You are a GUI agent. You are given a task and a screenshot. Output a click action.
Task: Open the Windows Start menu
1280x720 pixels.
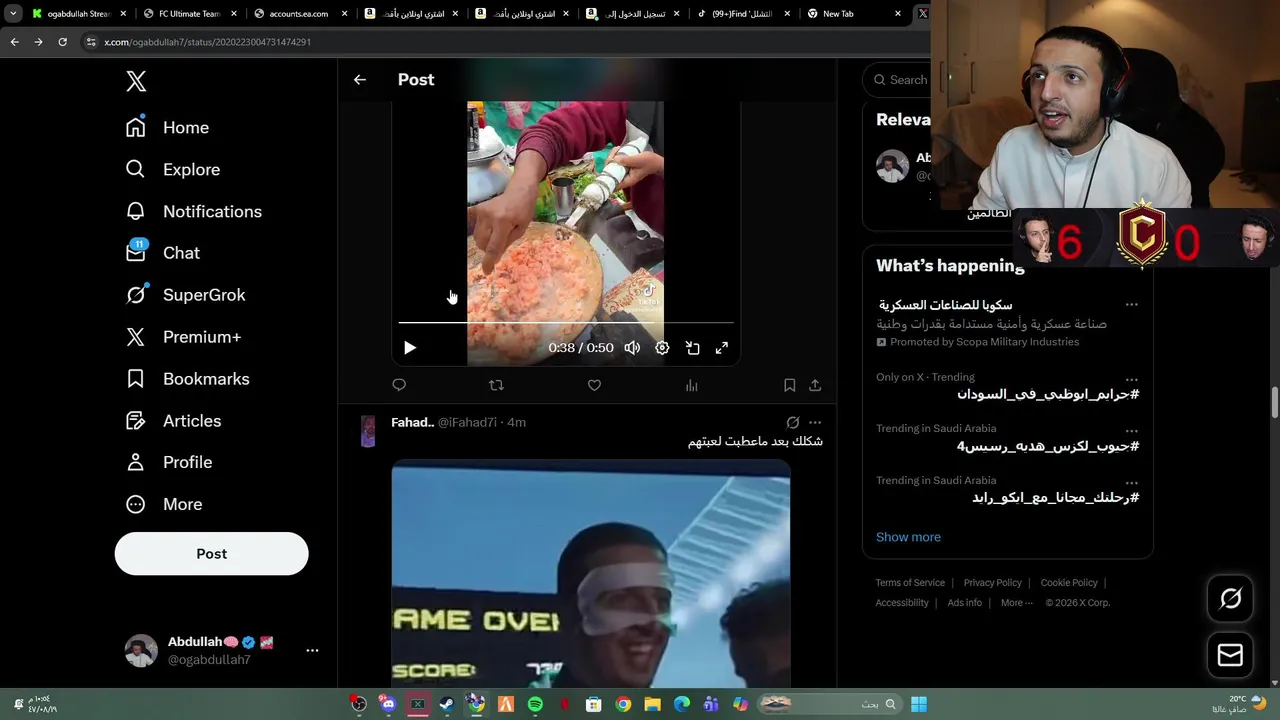(919, 704)
